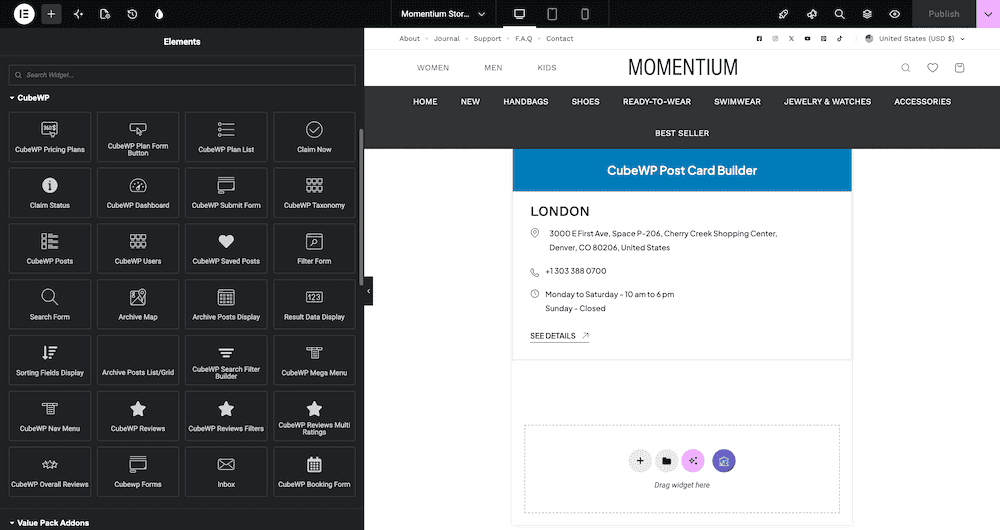Select CubeWP Plan Form Button widget
Image resolution: width=1000 pixels, height=530 pixels.
pyautogui.click(x=138, y=137)
